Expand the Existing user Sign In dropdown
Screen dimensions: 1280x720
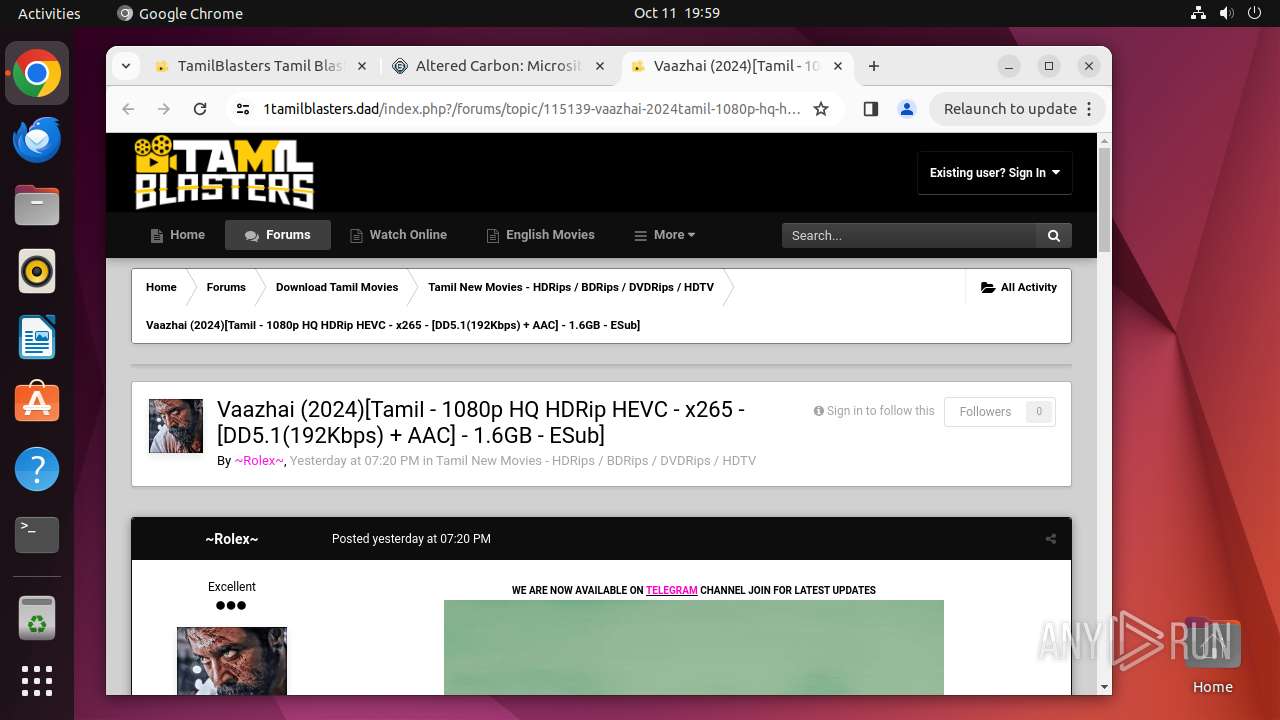click(x=995, y=173)
